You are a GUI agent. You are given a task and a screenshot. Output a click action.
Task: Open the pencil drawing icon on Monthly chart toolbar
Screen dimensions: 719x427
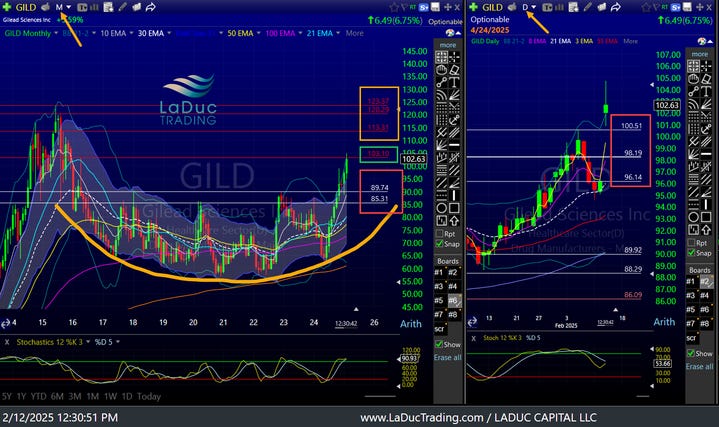122,7
